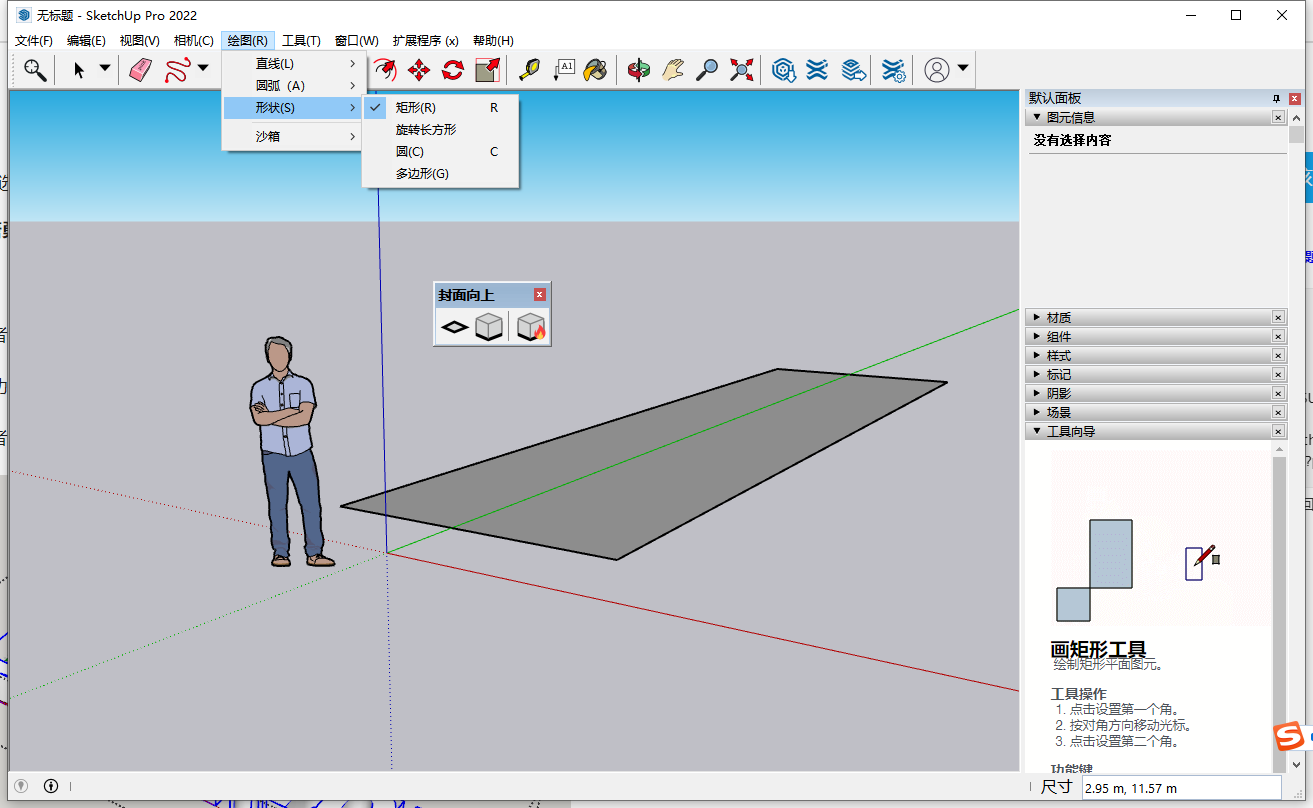This screenshot has height=808, width=1313.
Task: Choose the Tape Measure tool
Action: point(528,70)
